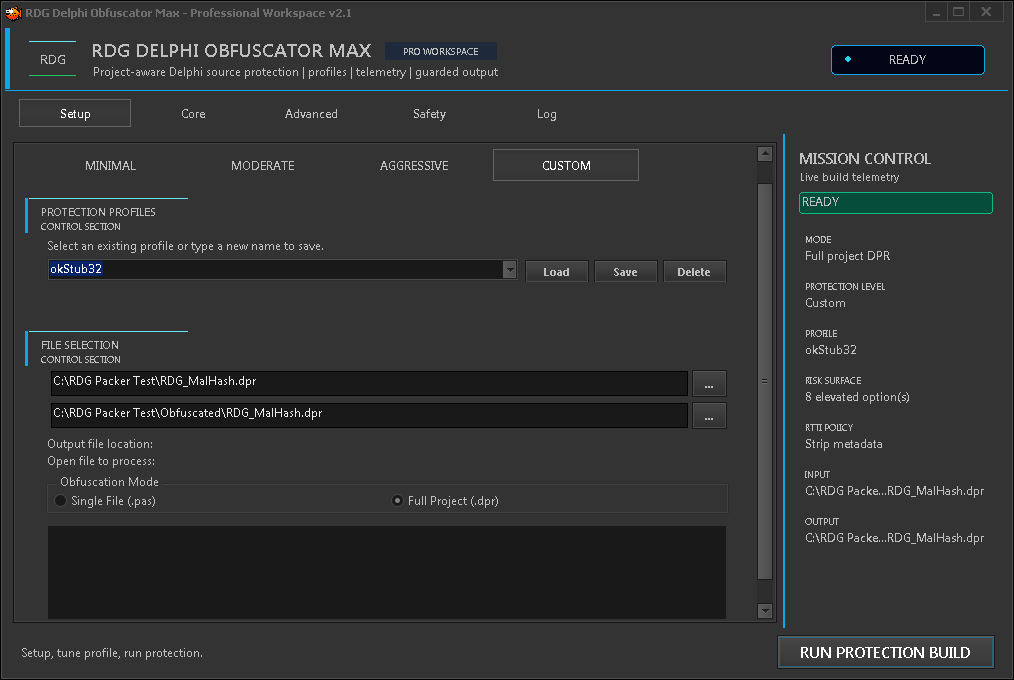1014x680 pixels.
Task: Run the protection build
Action: pyautogui.click(x=885, y=652)
